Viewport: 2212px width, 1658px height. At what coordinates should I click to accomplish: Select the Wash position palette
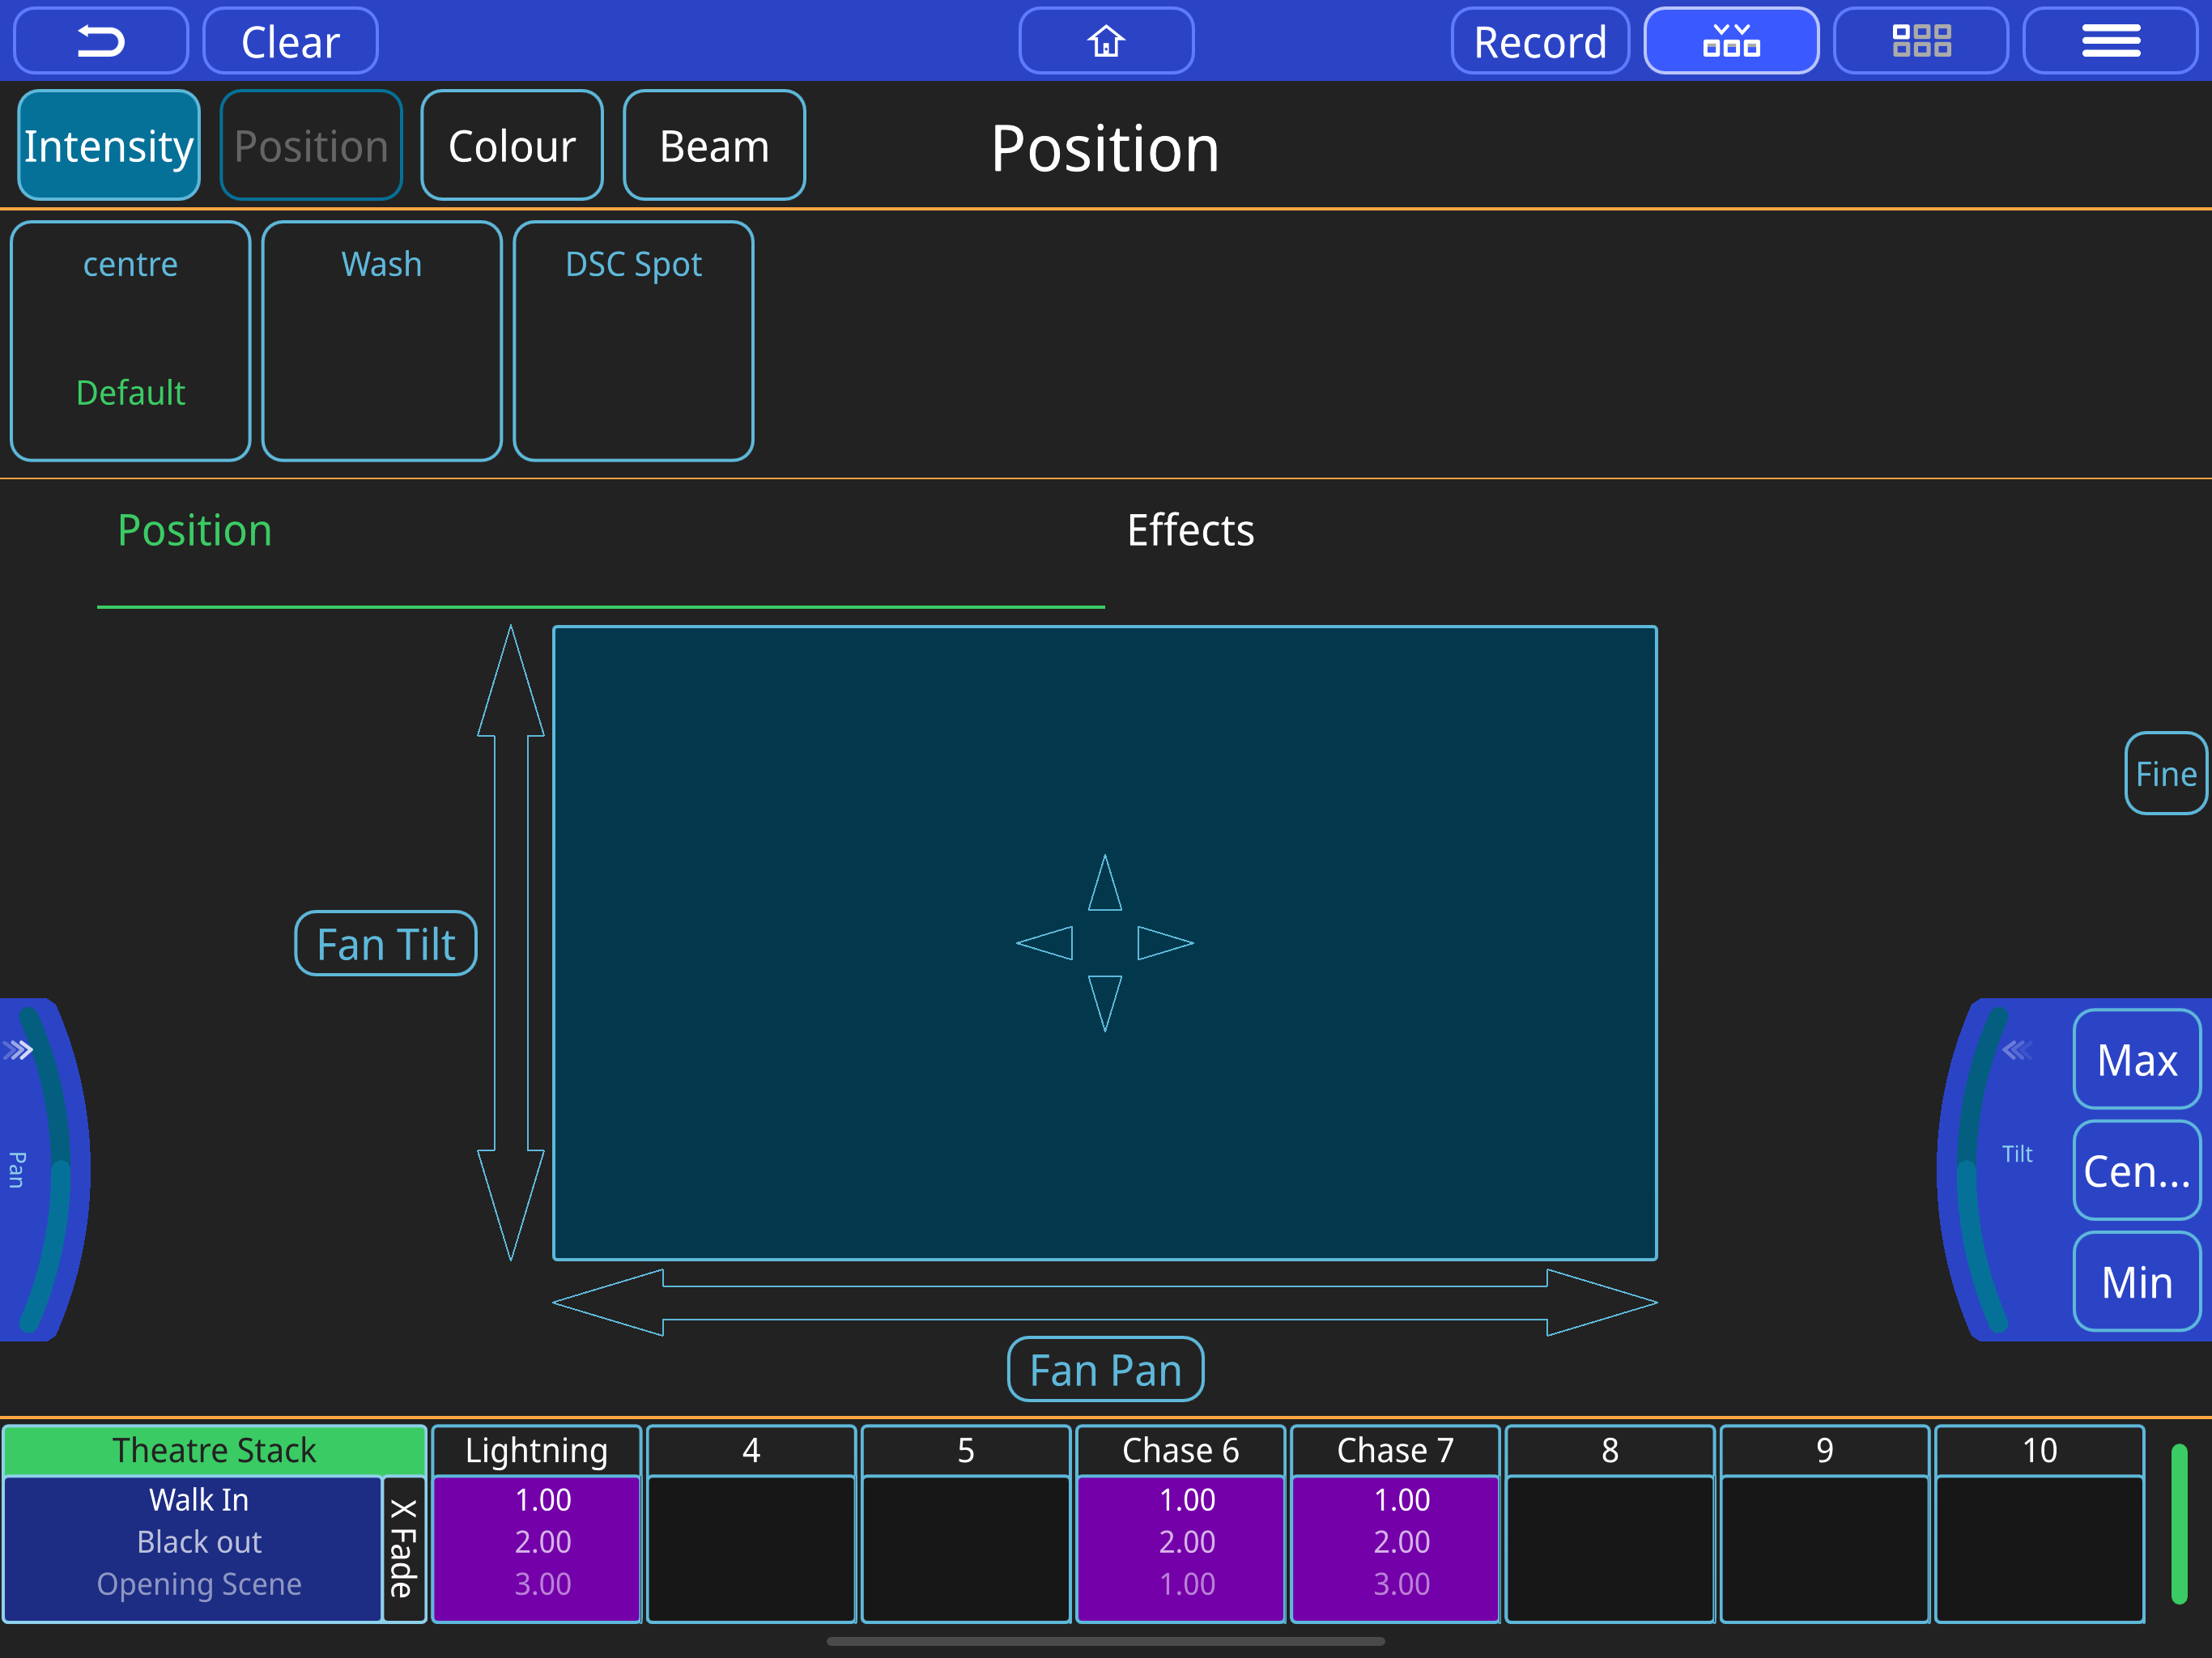point(382,341)
